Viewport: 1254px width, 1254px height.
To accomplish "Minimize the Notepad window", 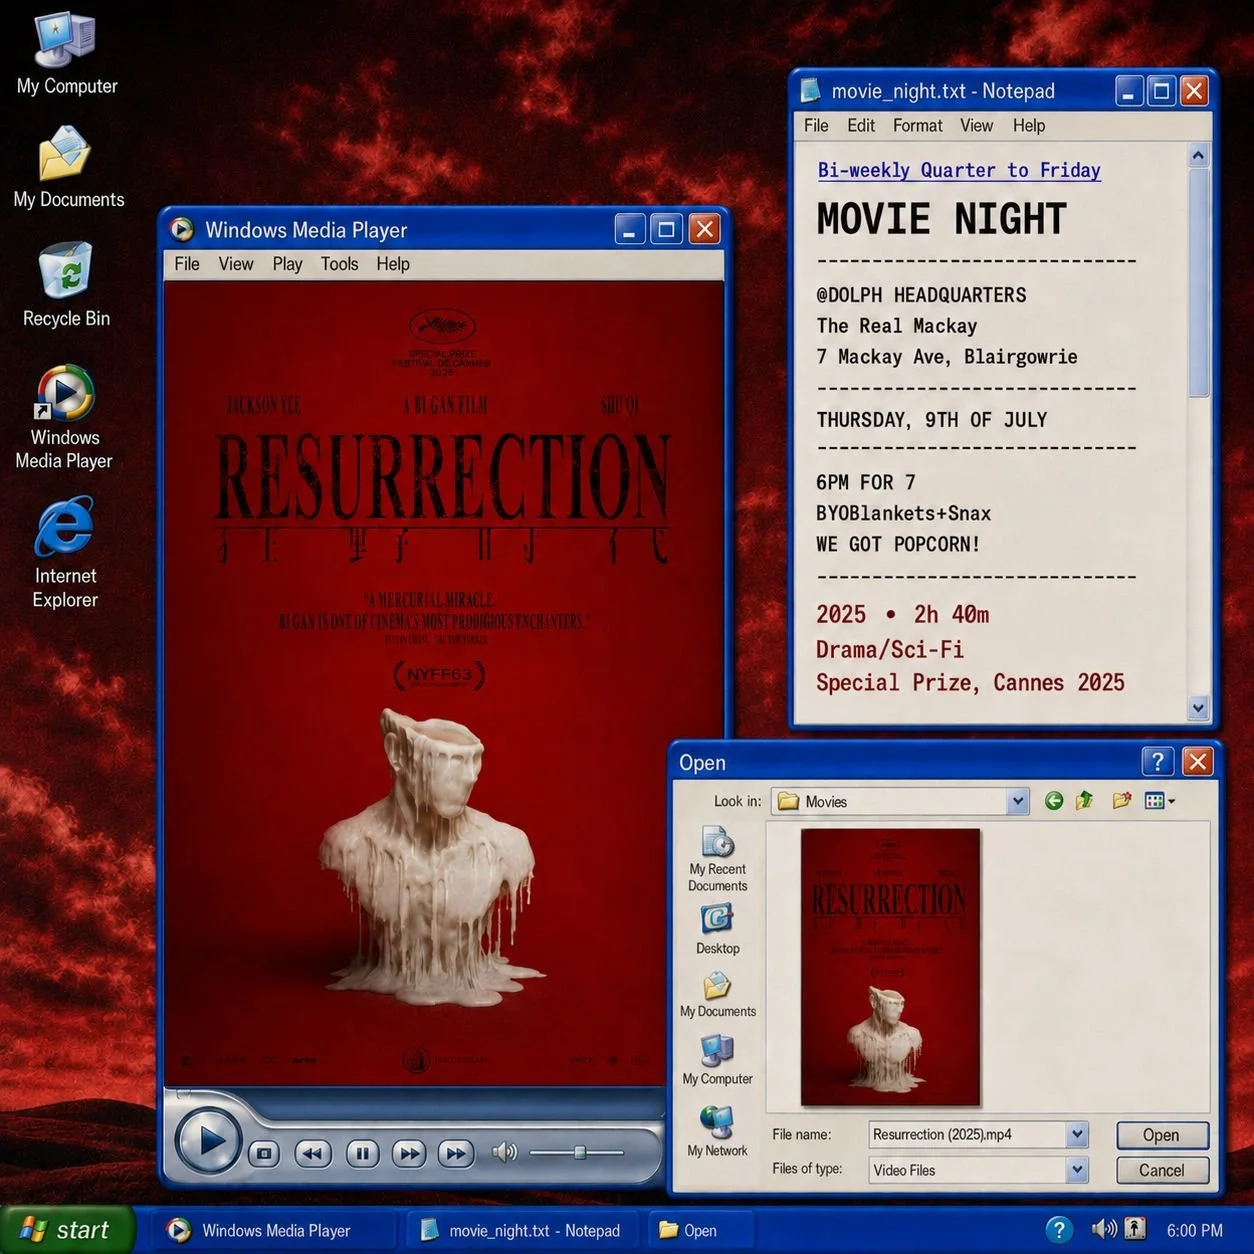I will [1129, 91].
